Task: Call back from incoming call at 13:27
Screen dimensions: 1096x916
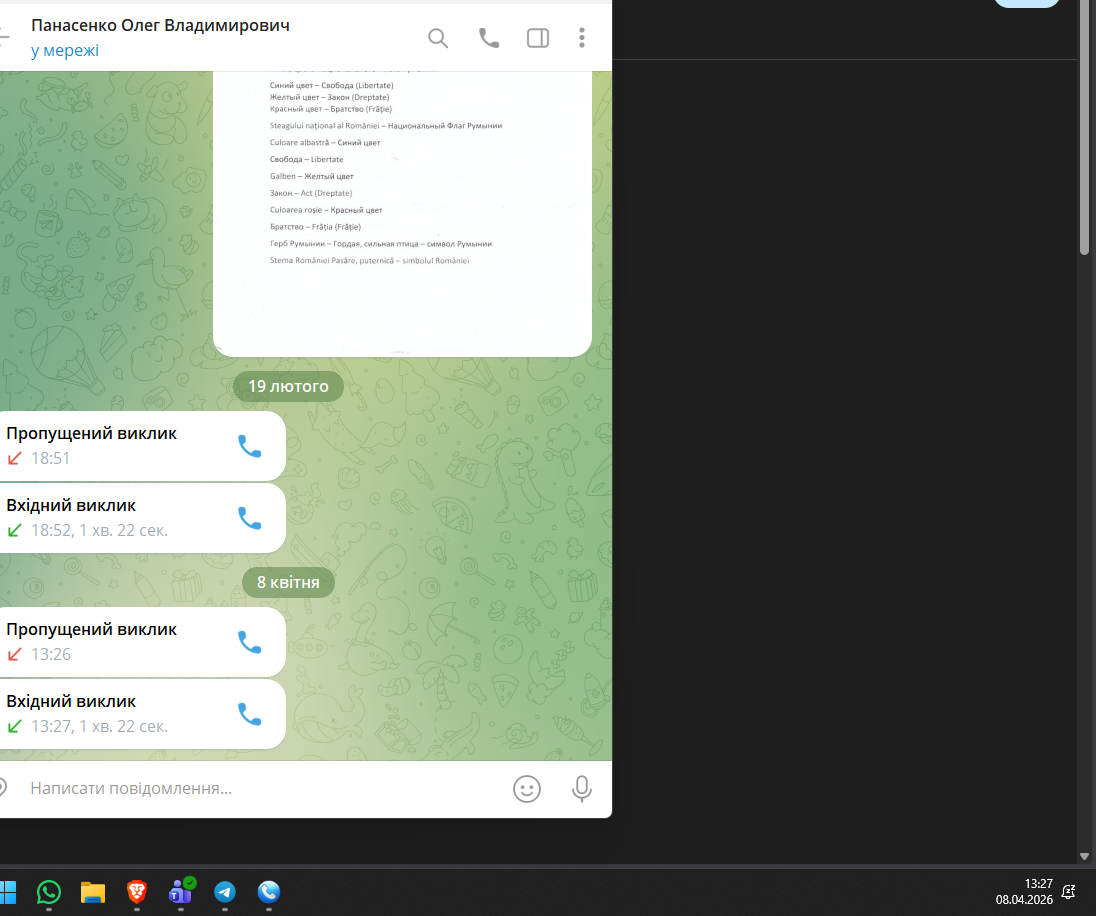Action: pyautogui.click(x=250, y=714)
